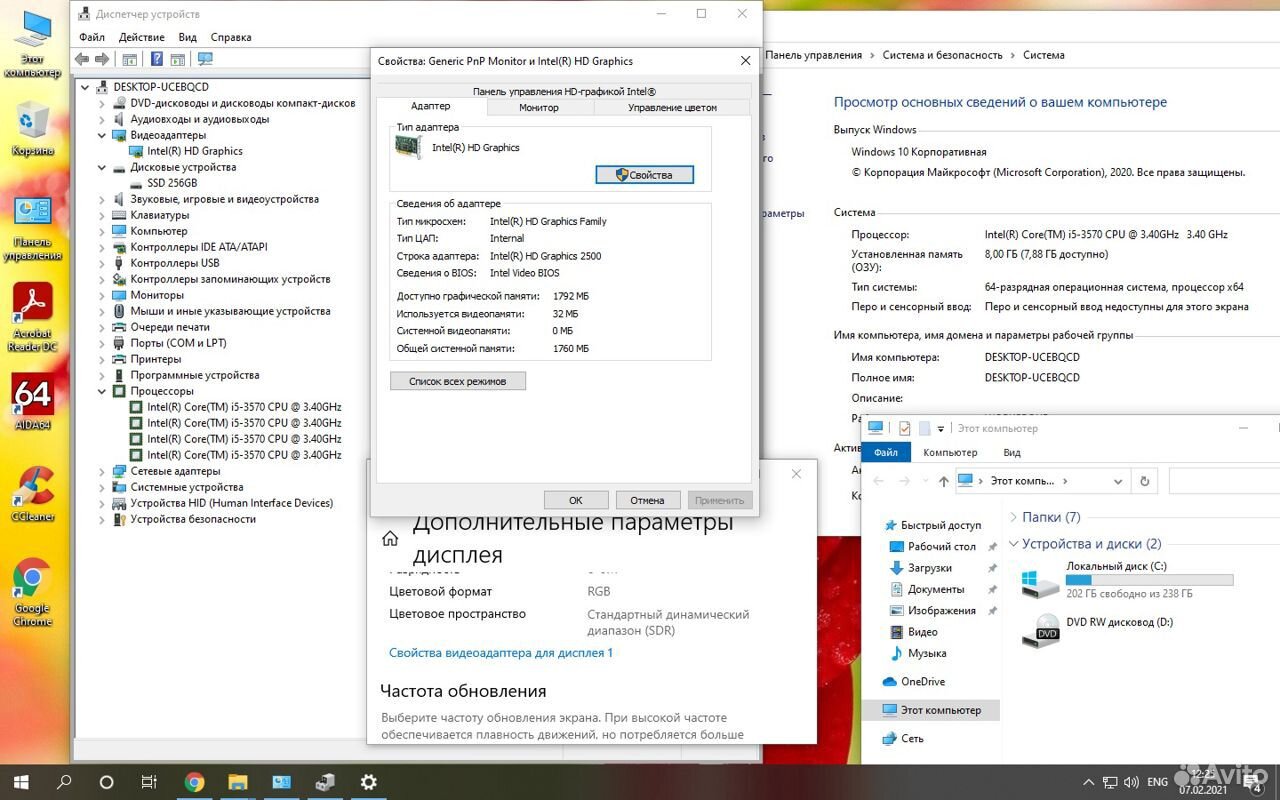Click the show/hide console tree toolbar icon
Image resolution: width=1280 pixels, height=800 pixels.
pyautogui.click(x=130, y=59)
